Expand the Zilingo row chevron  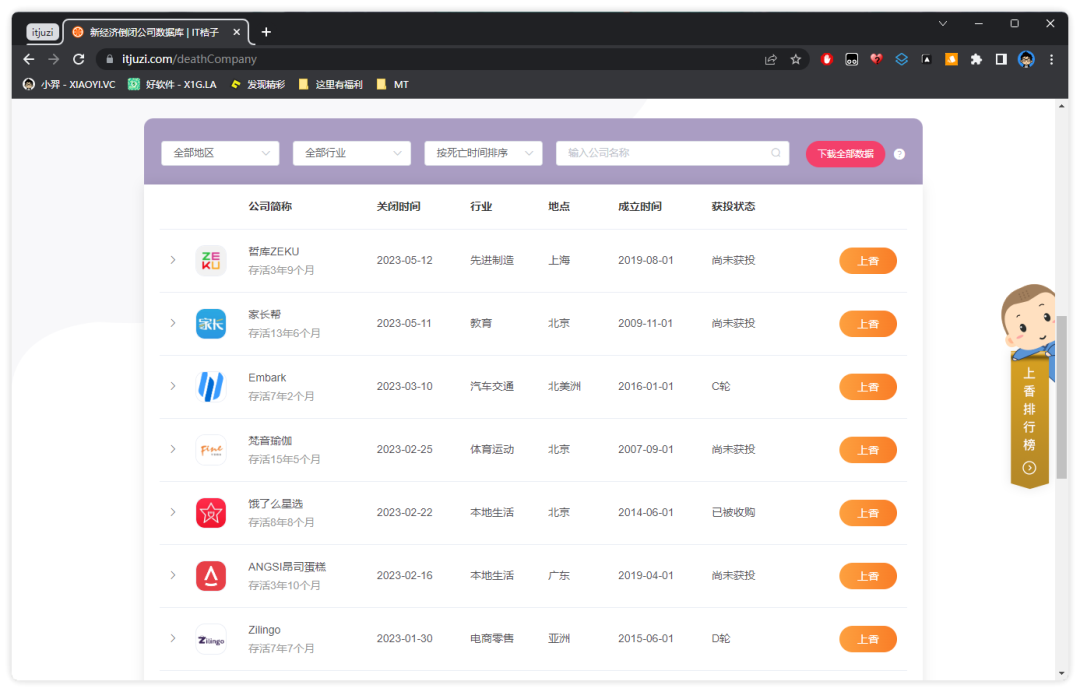(173, 638)
